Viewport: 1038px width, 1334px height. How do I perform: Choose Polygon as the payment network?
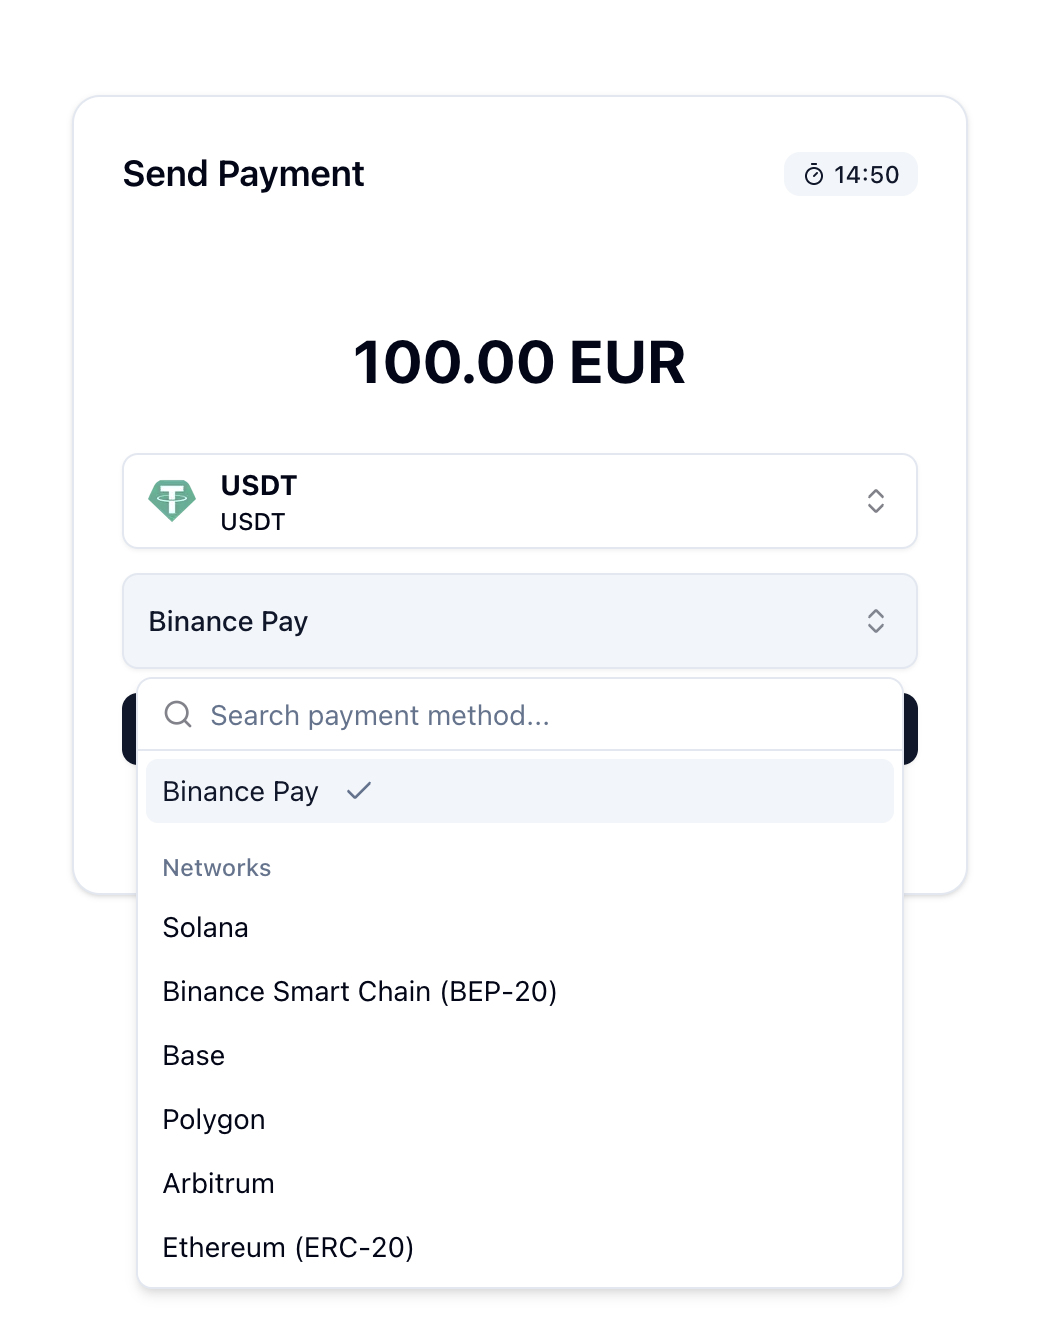coord(214,1120)
